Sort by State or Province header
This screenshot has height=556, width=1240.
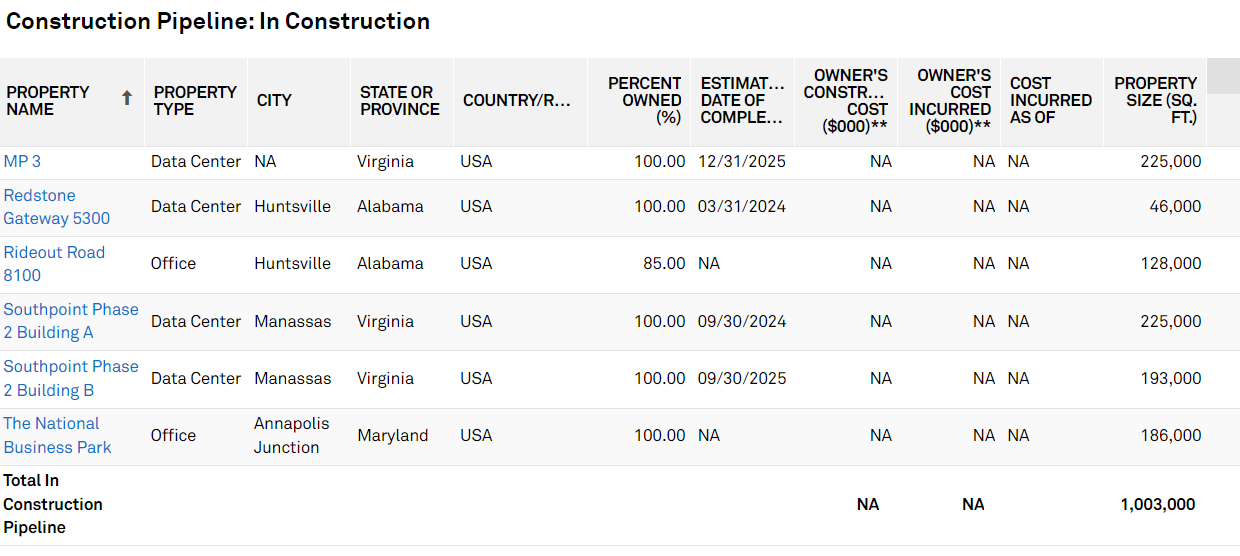click(400, 100)
